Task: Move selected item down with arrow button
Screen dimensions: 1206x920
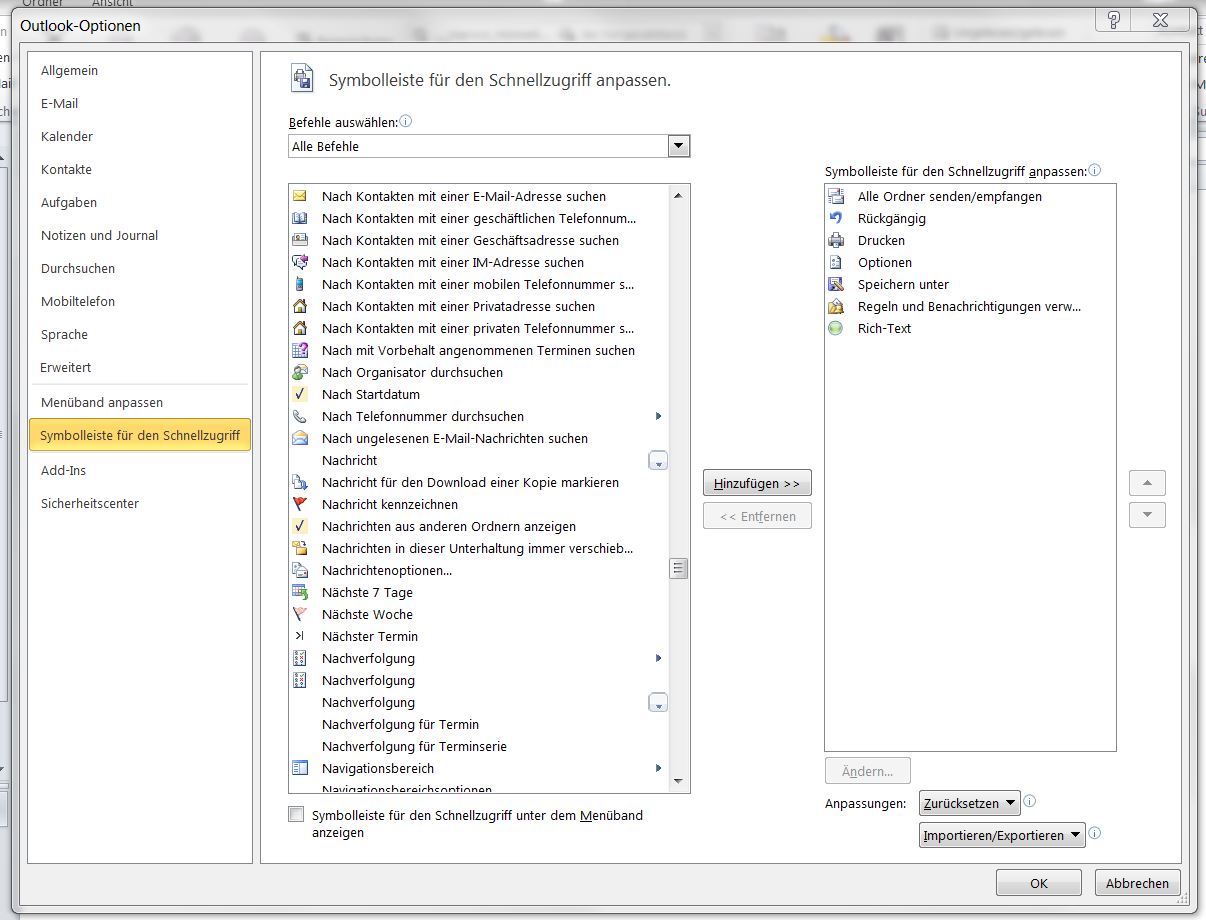Action: pos(1147,516)
